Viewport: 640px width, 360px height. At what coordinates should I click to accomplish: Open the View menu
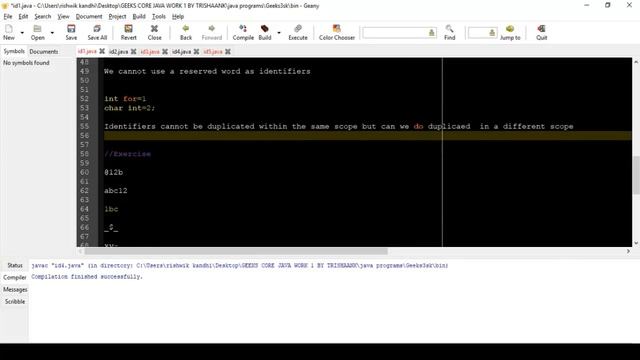pos(63,16)
